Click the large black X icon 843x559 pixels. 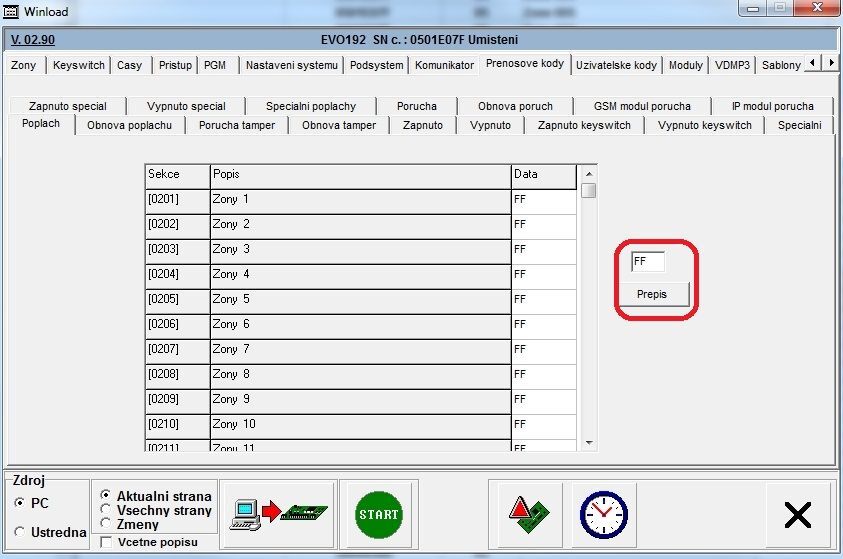tap(797, 515)
